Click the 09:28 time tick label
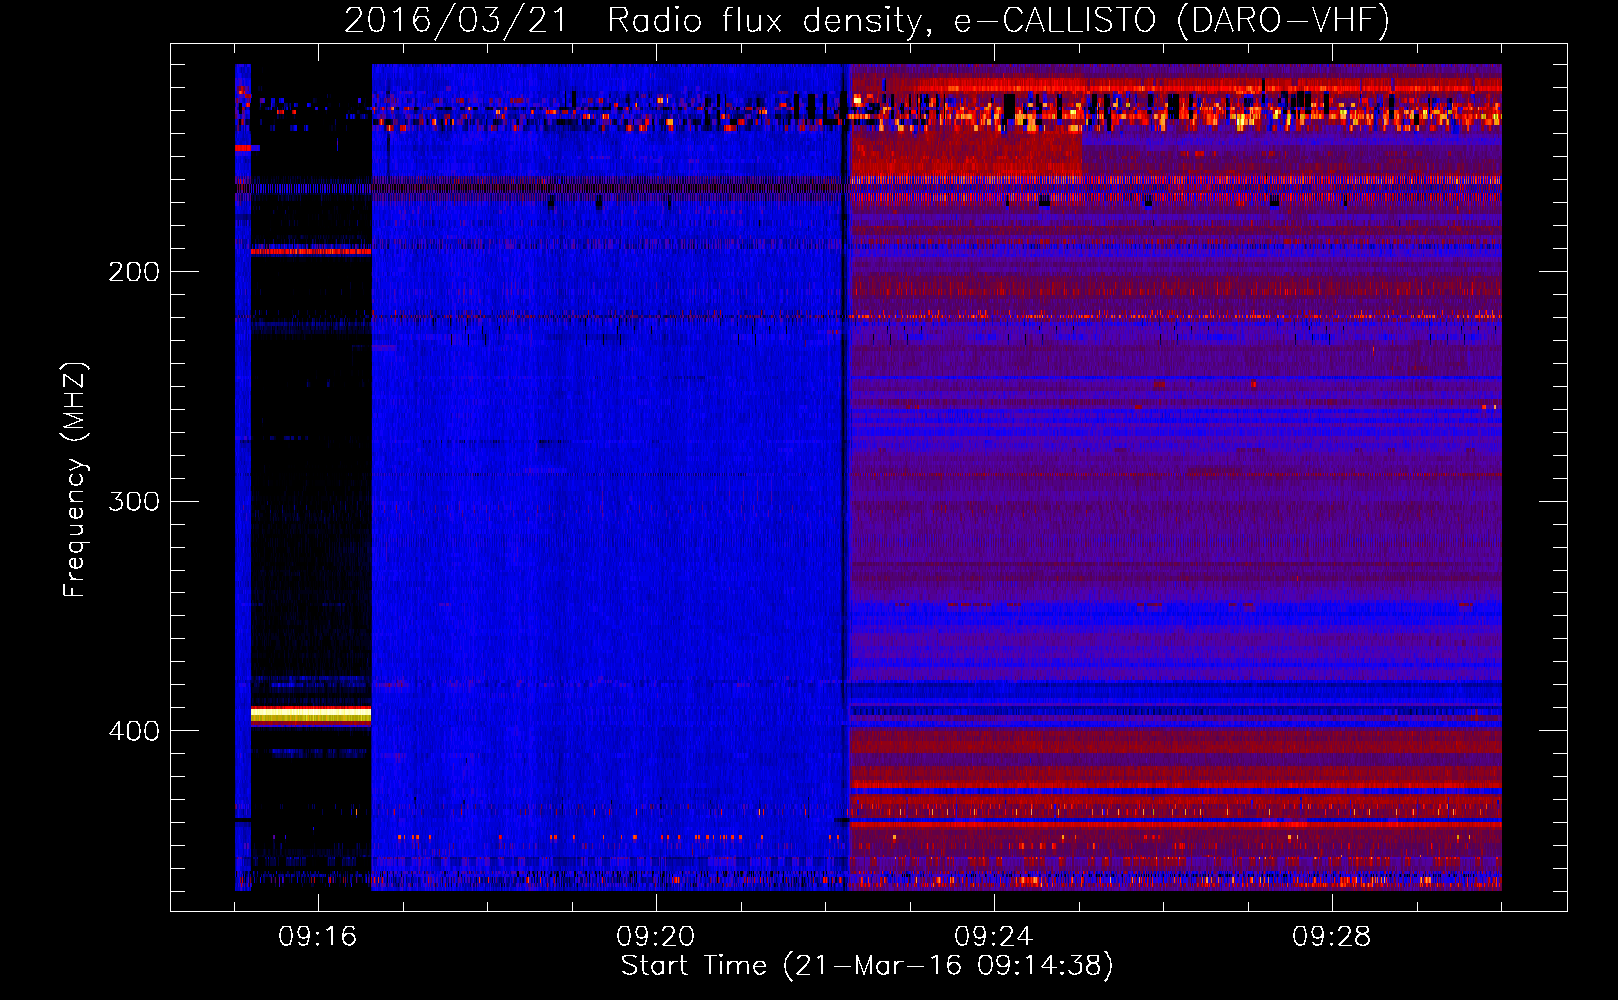1618x1000 pixels. point(1332,937)
